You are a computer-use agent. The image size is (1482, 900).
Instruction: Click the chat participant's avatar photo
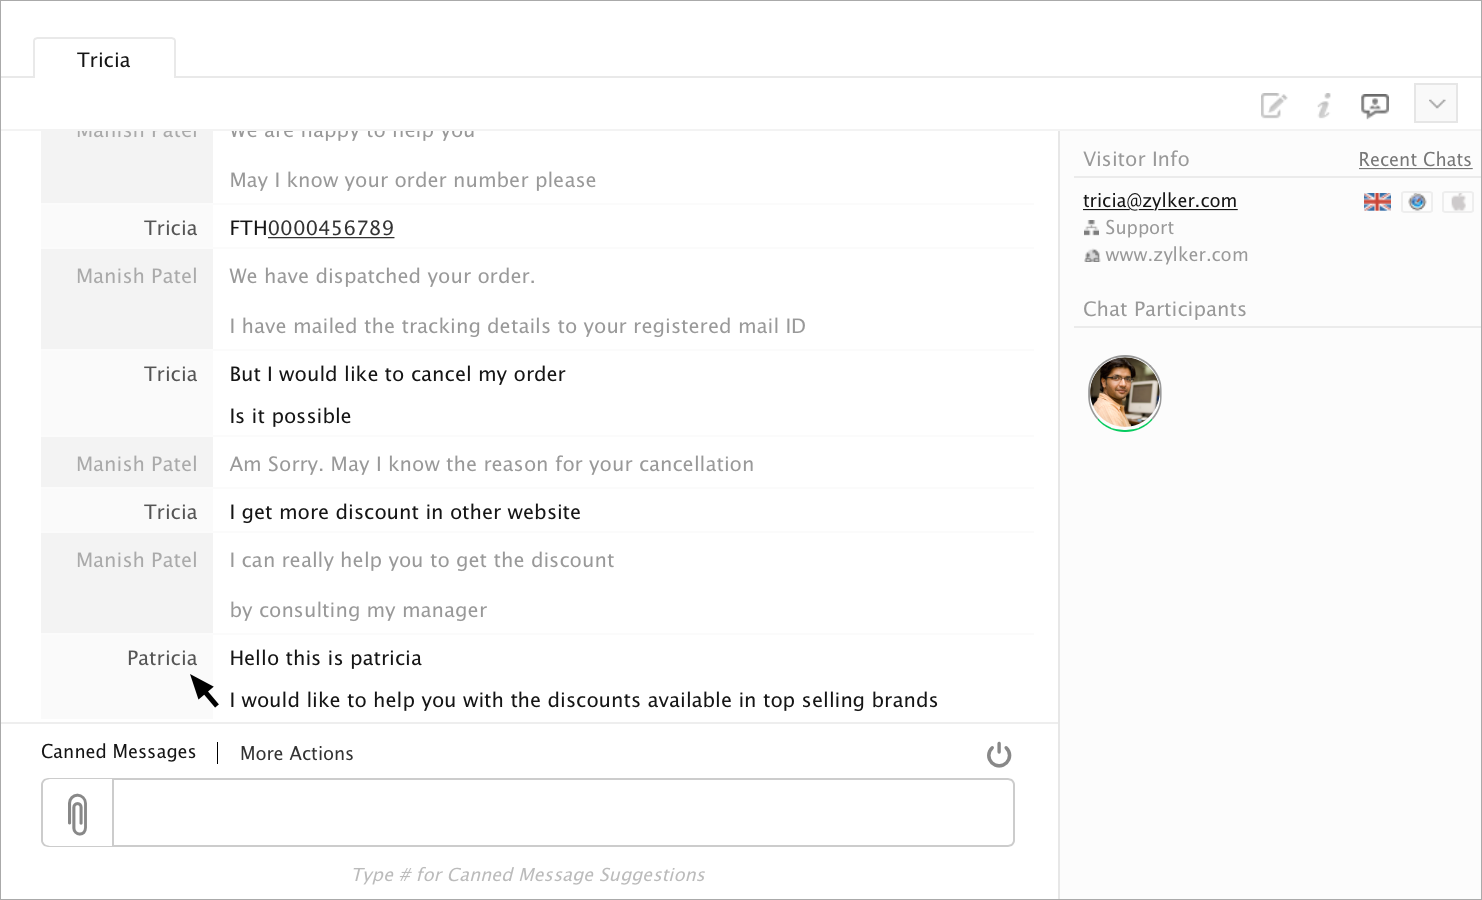1124,393
